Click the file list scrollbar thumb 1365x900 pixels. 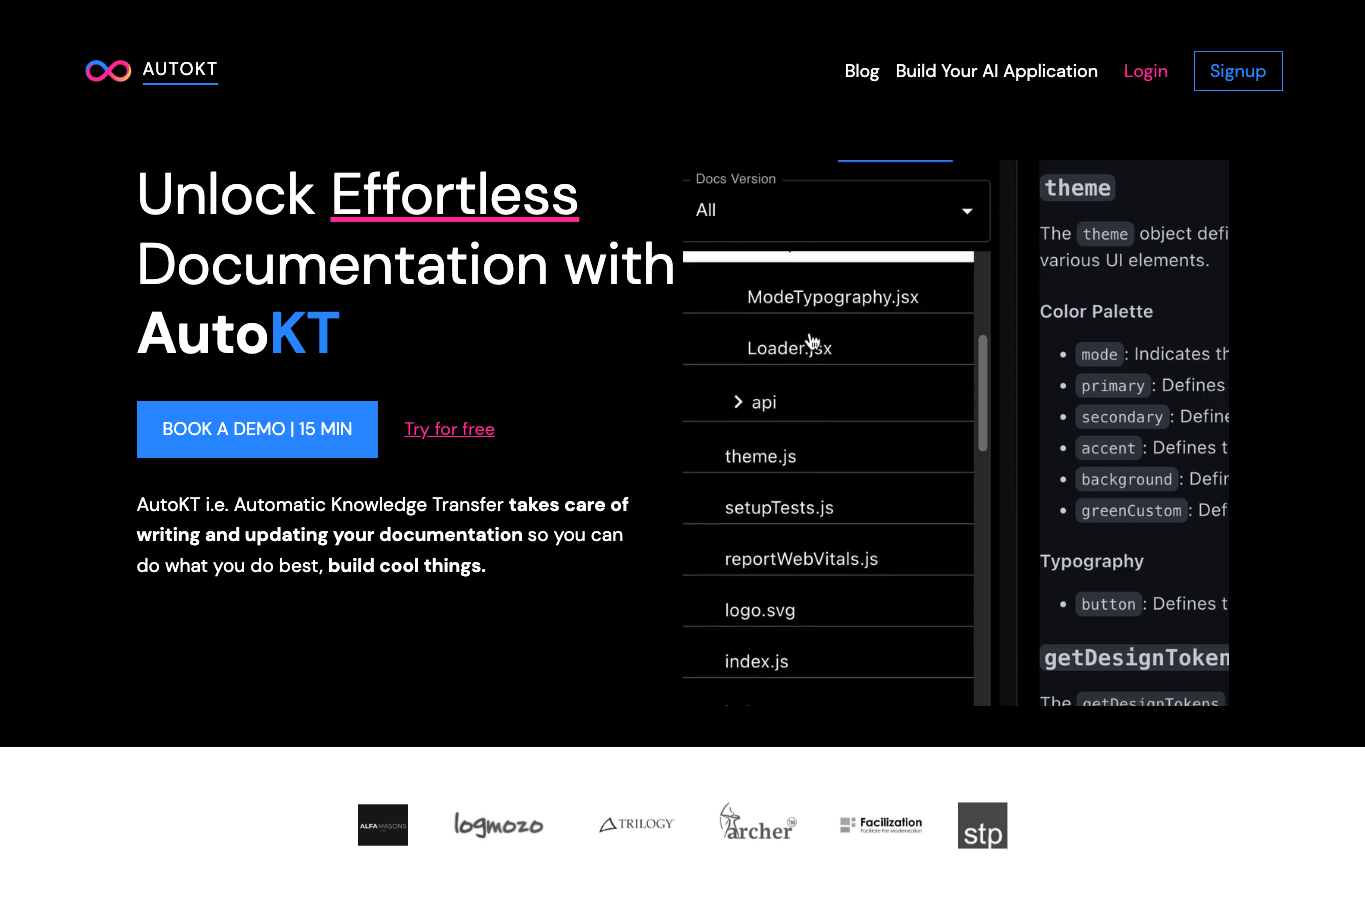pos(983,393)
